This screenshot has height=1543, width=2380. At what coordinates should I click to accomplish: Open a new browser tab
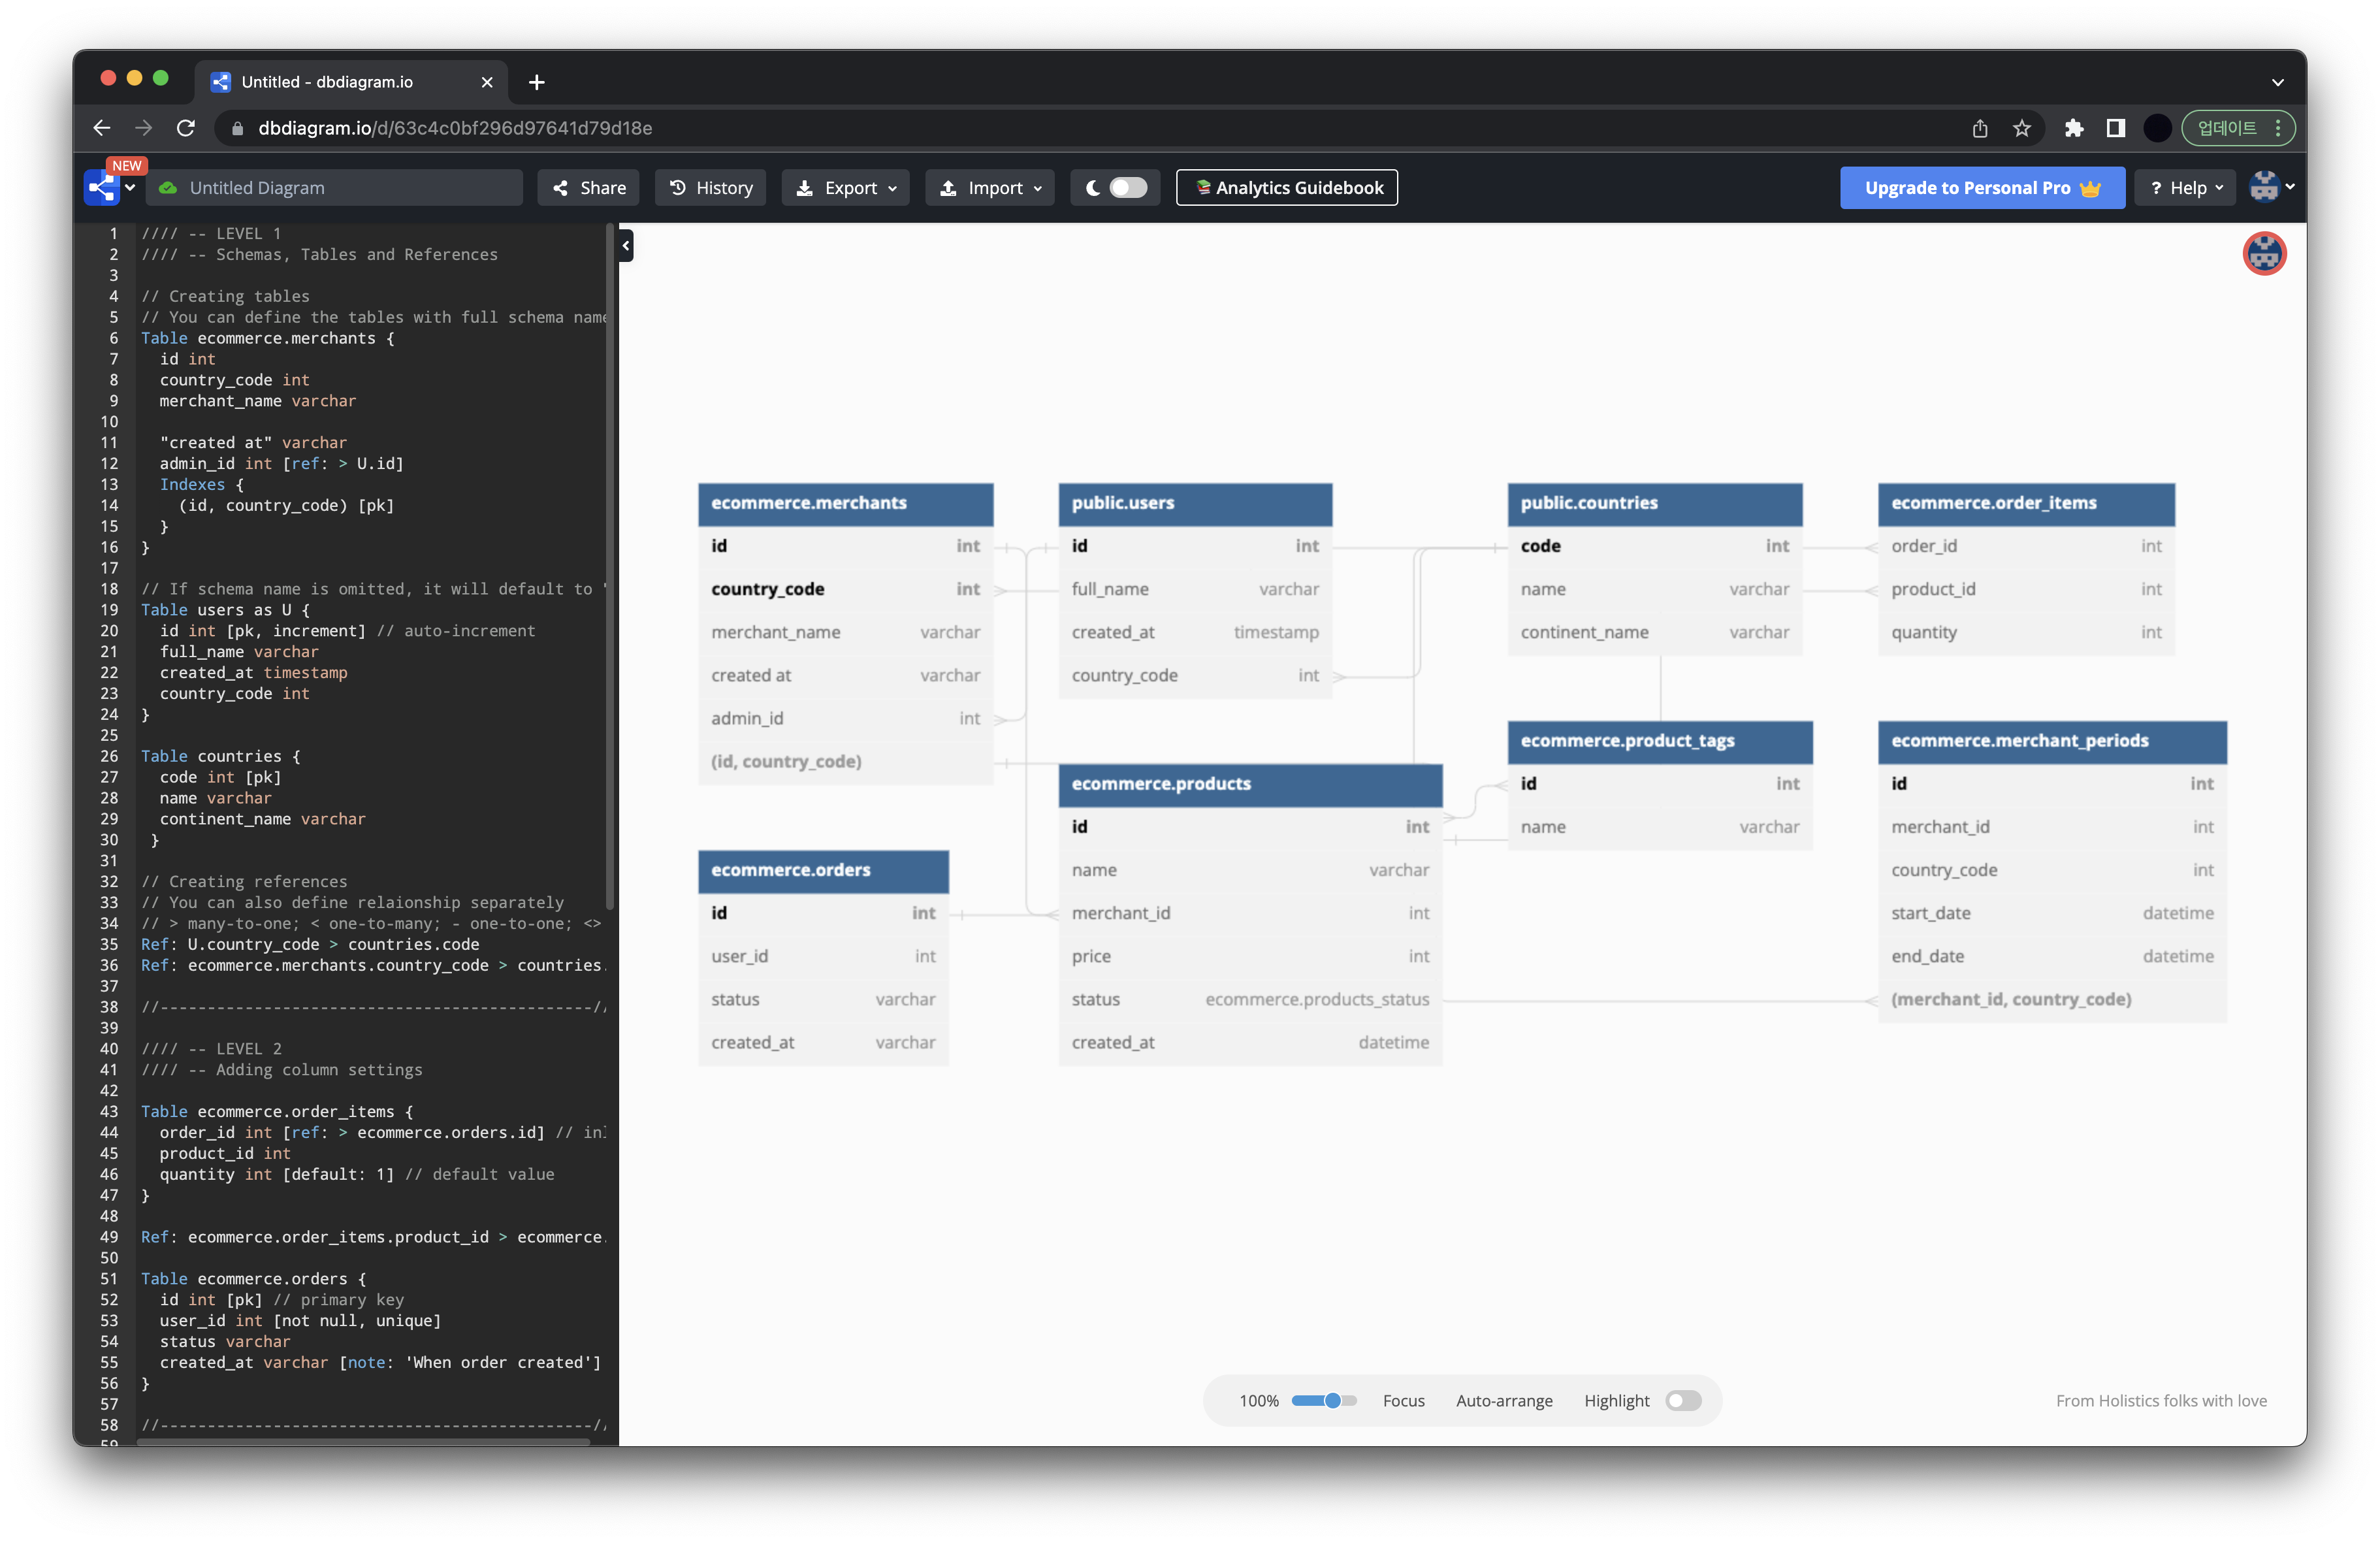(x=537, y=82)
